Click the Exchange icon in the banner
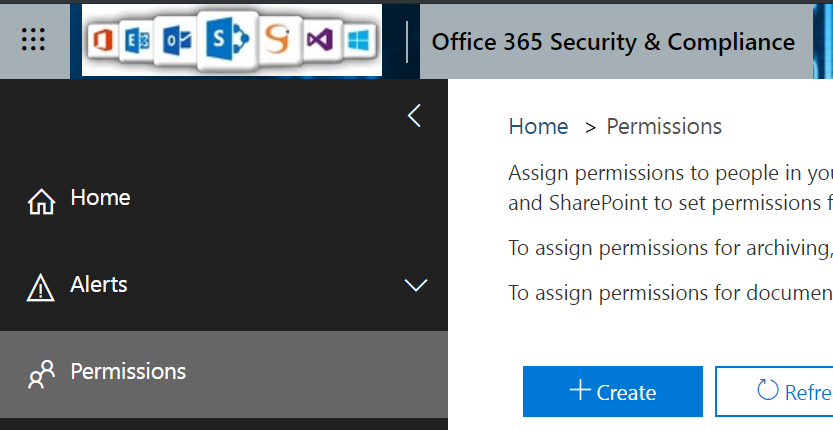 (135, 41)
